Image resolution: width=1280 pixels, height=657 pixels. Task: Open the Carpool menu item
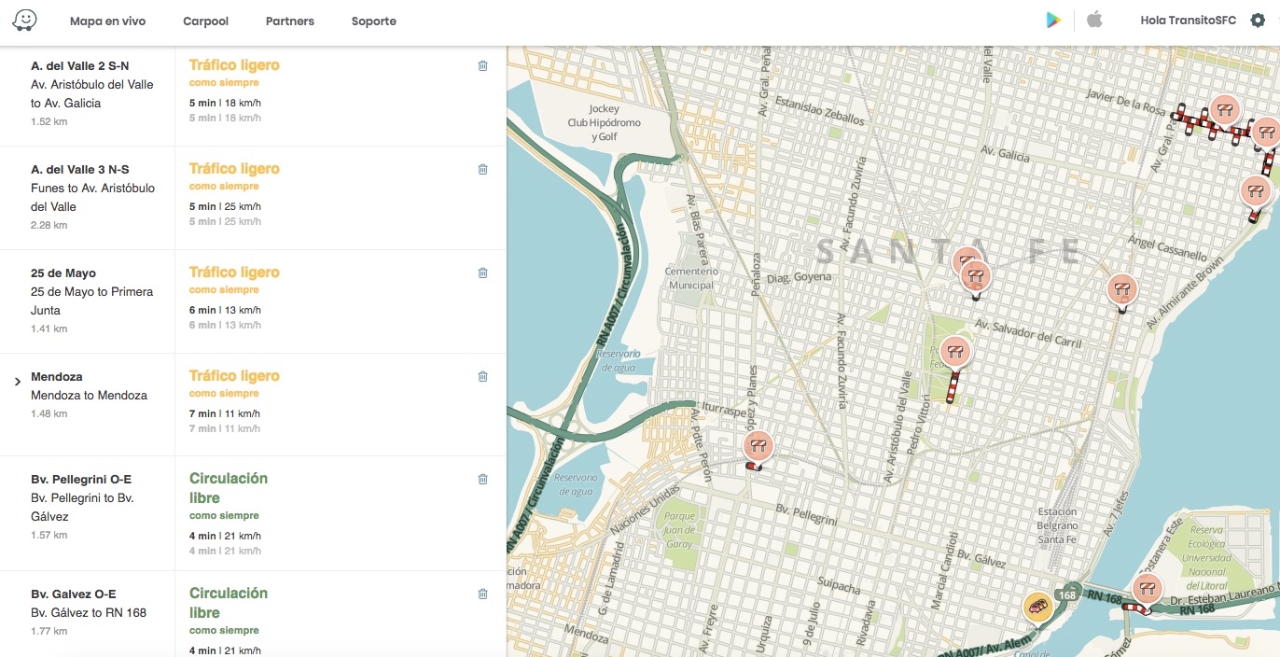[x=205, y=21]
